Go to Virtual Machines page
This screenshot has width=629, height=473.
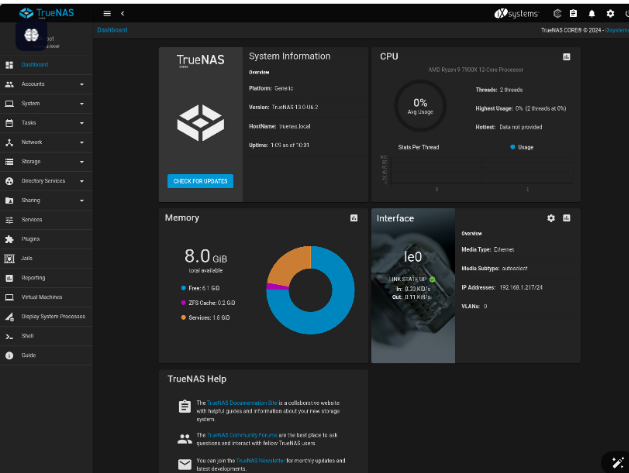click(42, 297)
